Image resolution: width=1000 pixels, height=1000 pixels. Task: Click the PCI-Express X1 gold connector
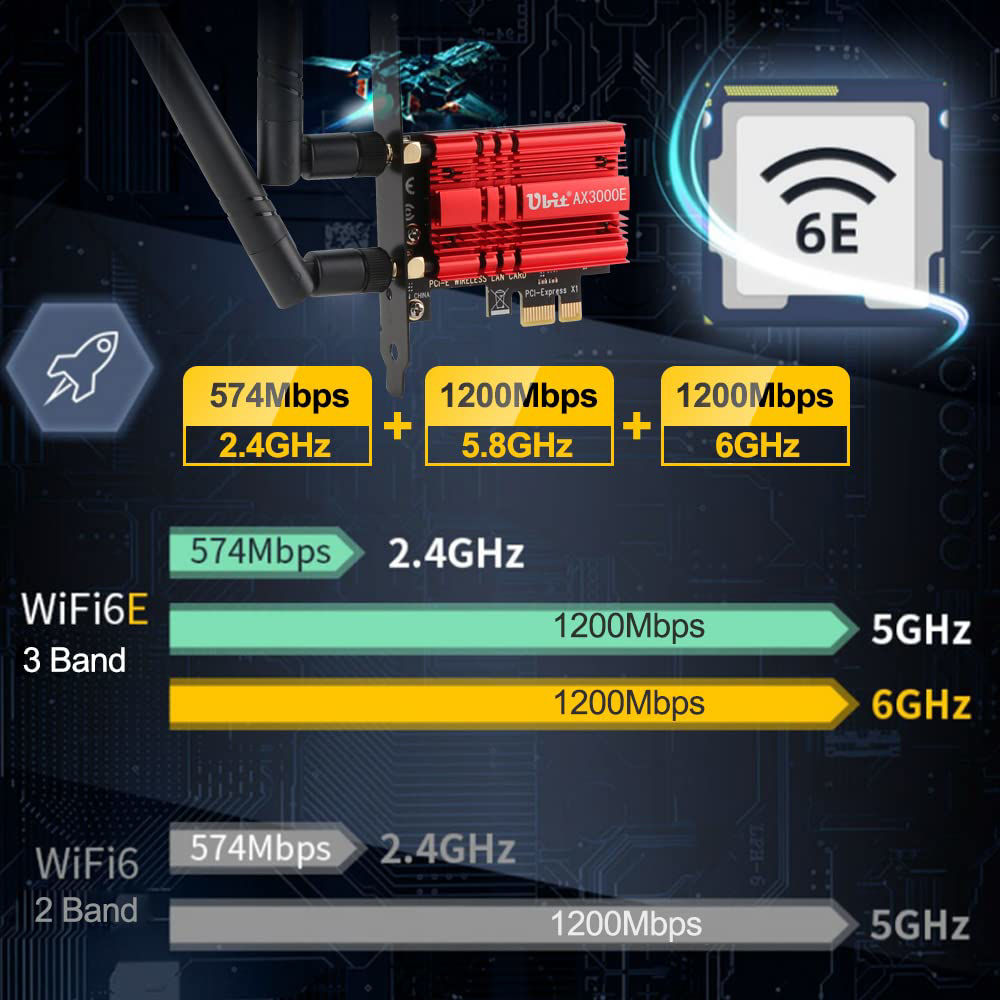click(x=552, y=312)
